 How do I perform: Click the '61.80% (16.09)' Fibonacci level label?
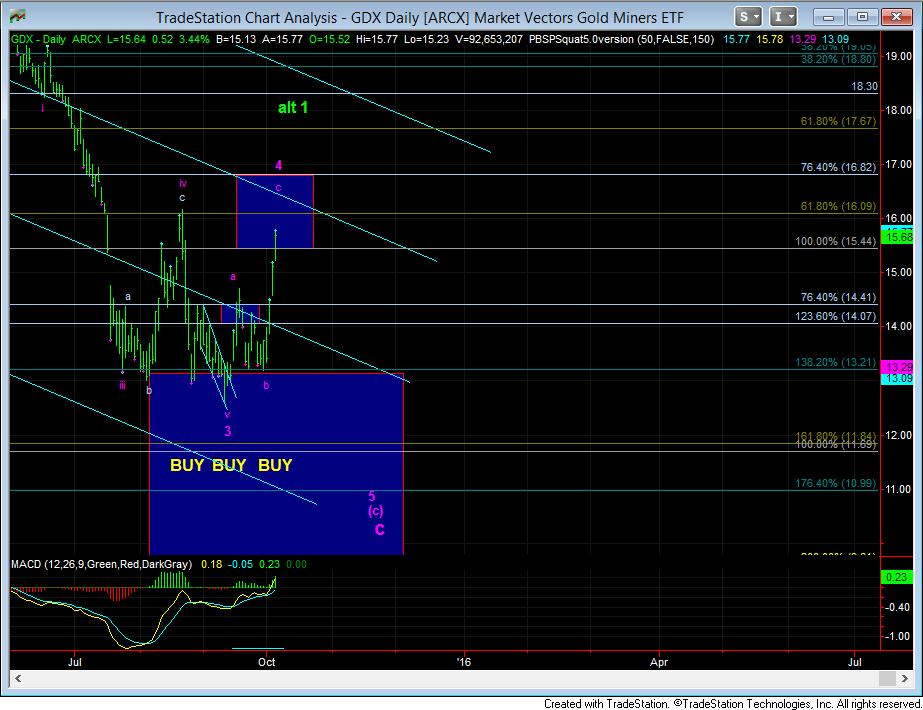tap(838, 206)
